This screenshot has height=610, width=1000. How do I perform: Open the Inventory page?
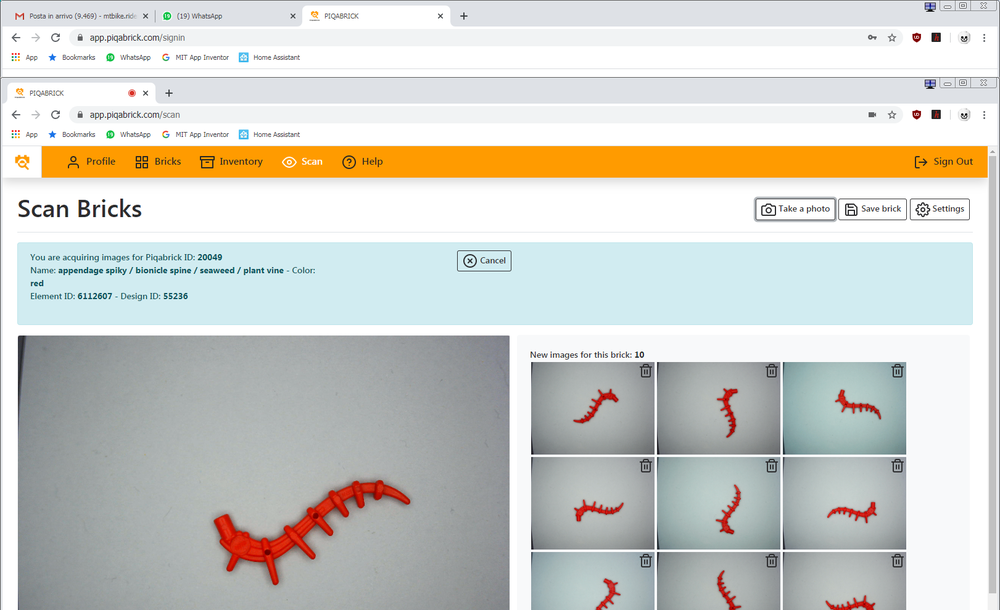click(x=231, y=162)
